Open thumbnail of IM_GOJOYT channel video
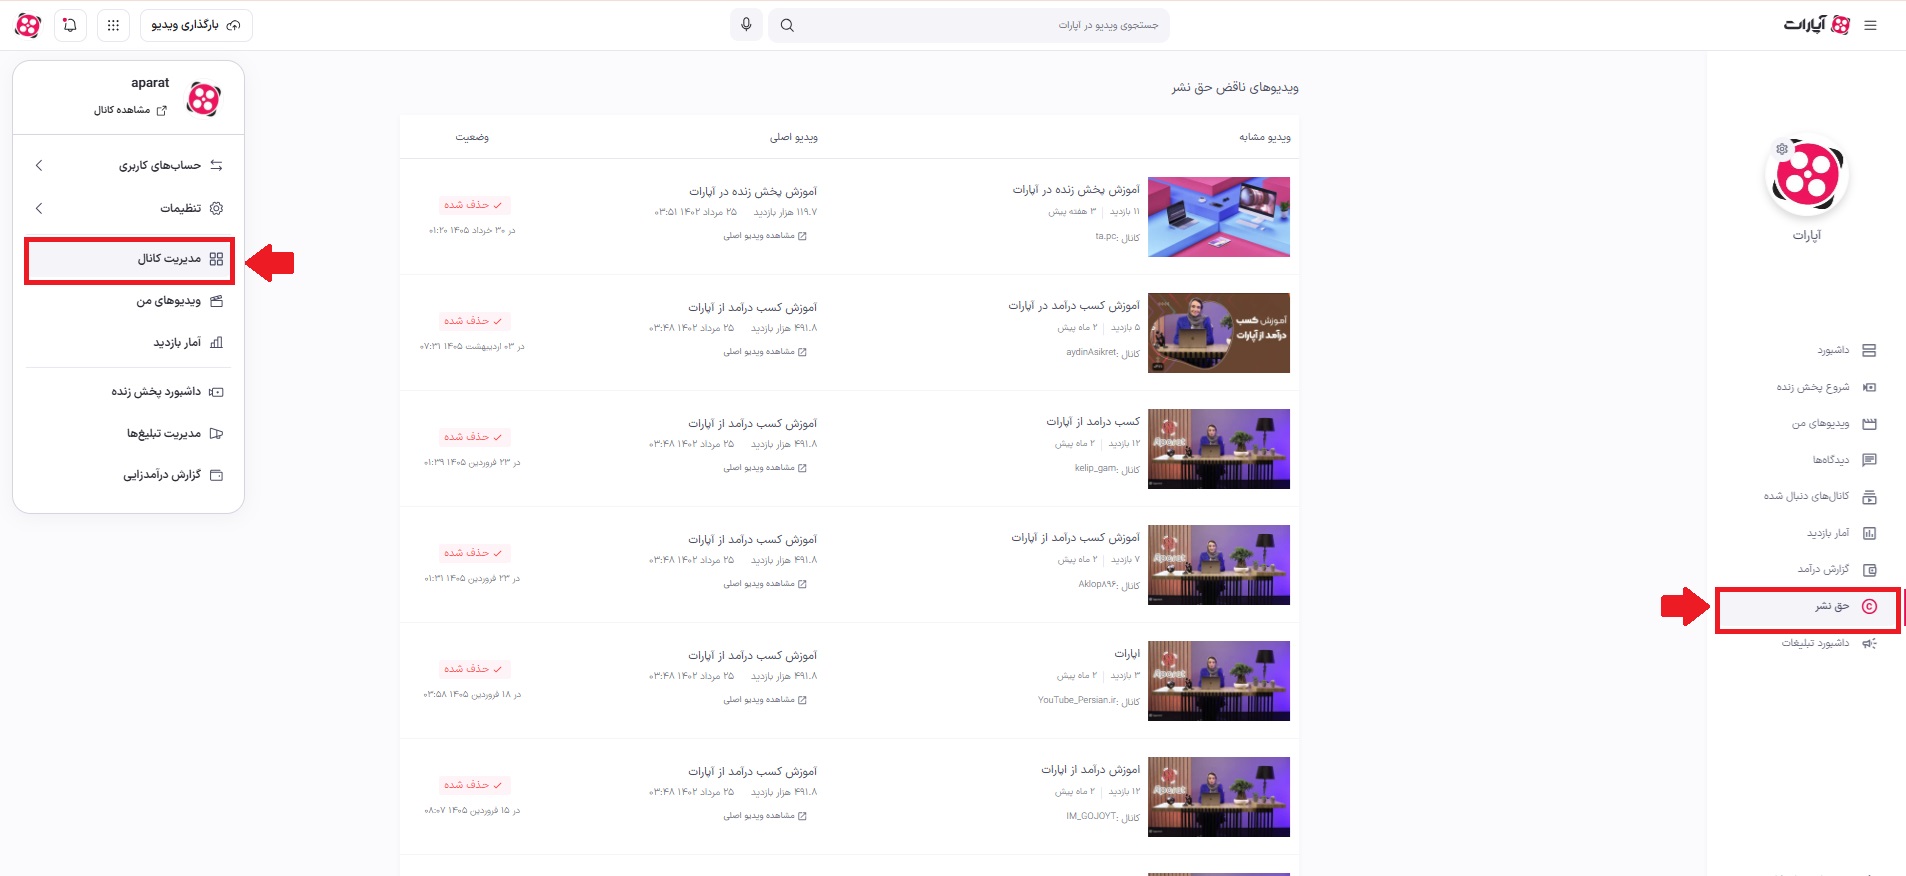1906x876 pixels. pyautogui.click(x=1218, y=797)
